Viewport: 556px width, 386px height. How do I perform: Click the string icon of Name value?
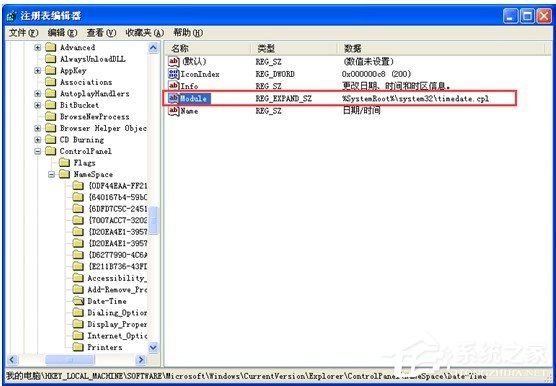[x=174, y=111]
